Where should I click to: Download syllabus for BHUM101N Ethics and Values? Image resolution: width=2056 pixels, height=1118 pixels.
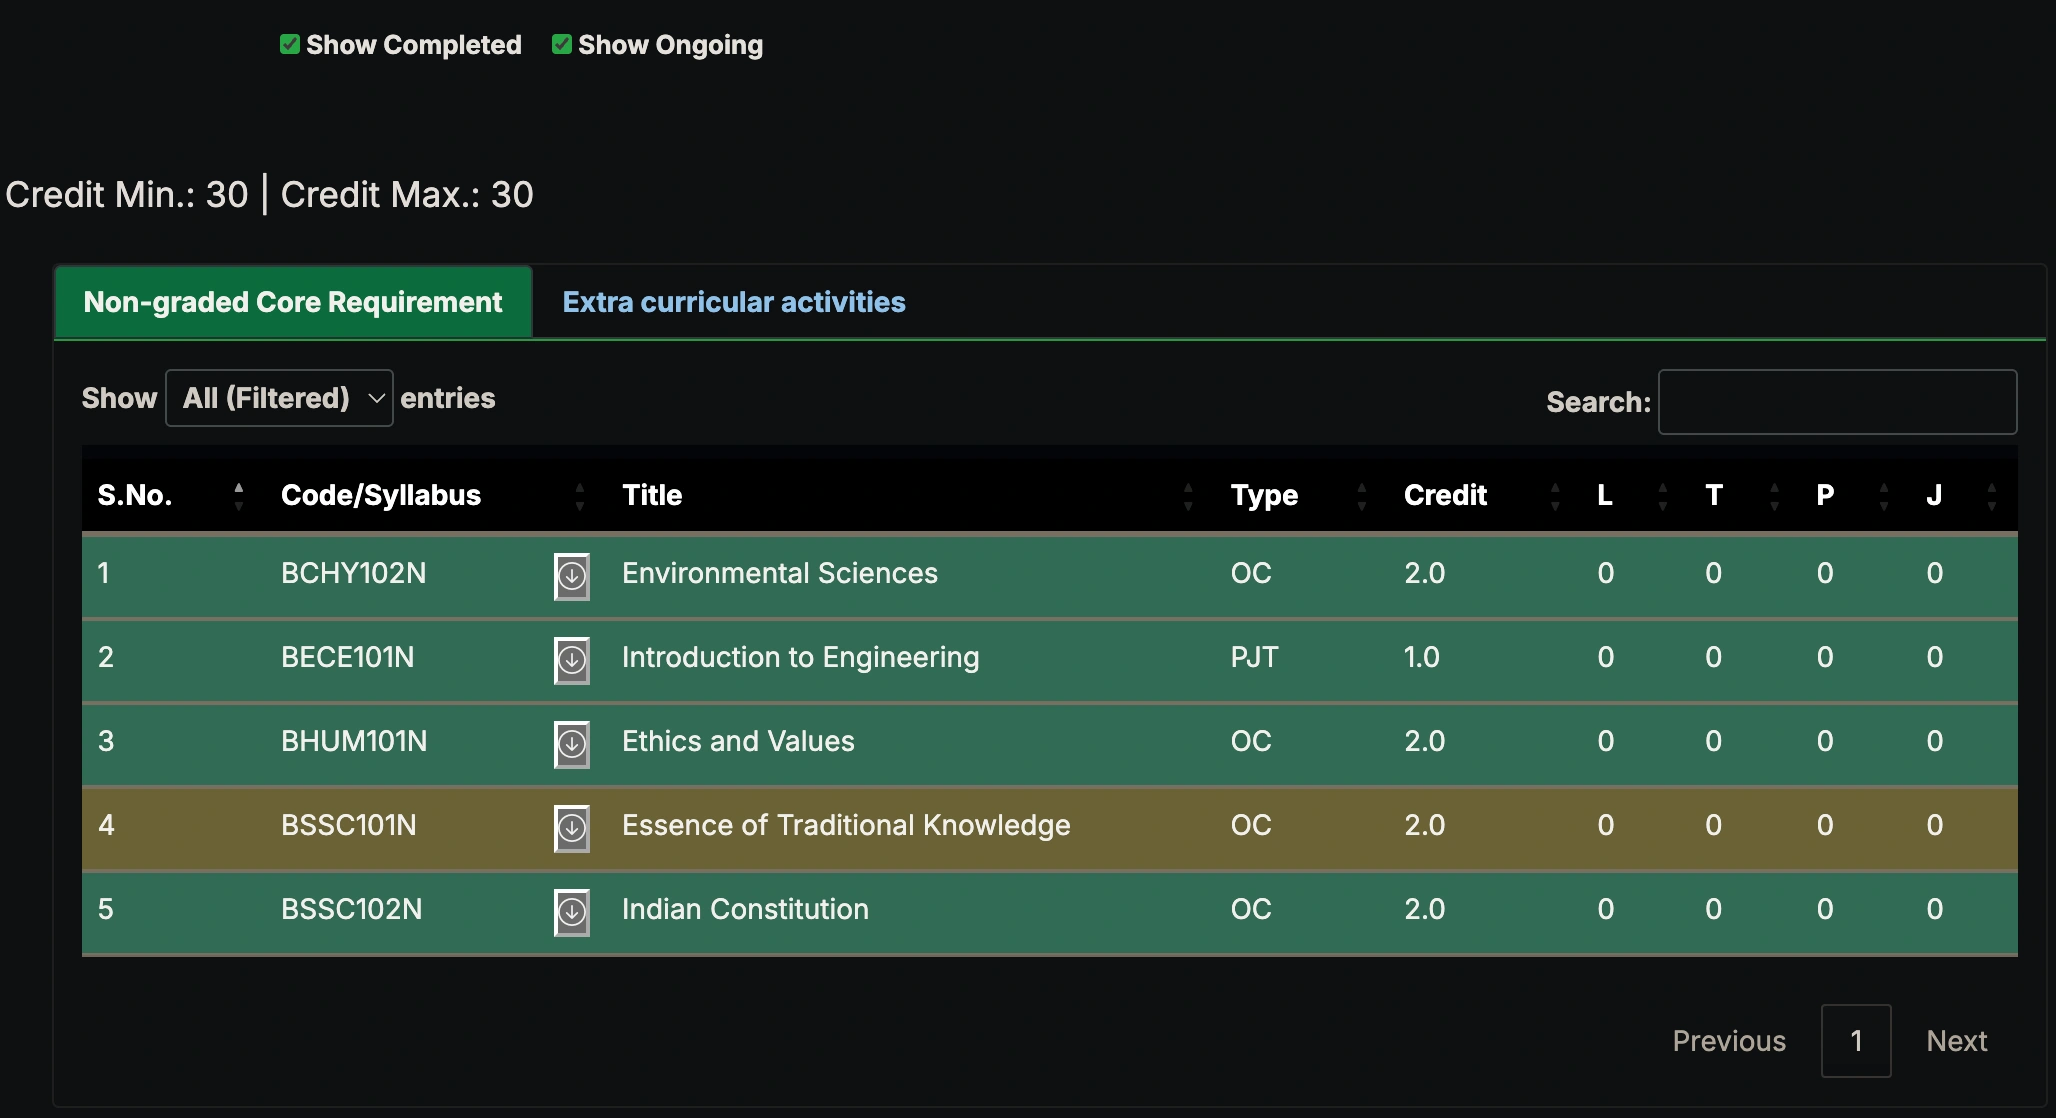coord(572,744)
